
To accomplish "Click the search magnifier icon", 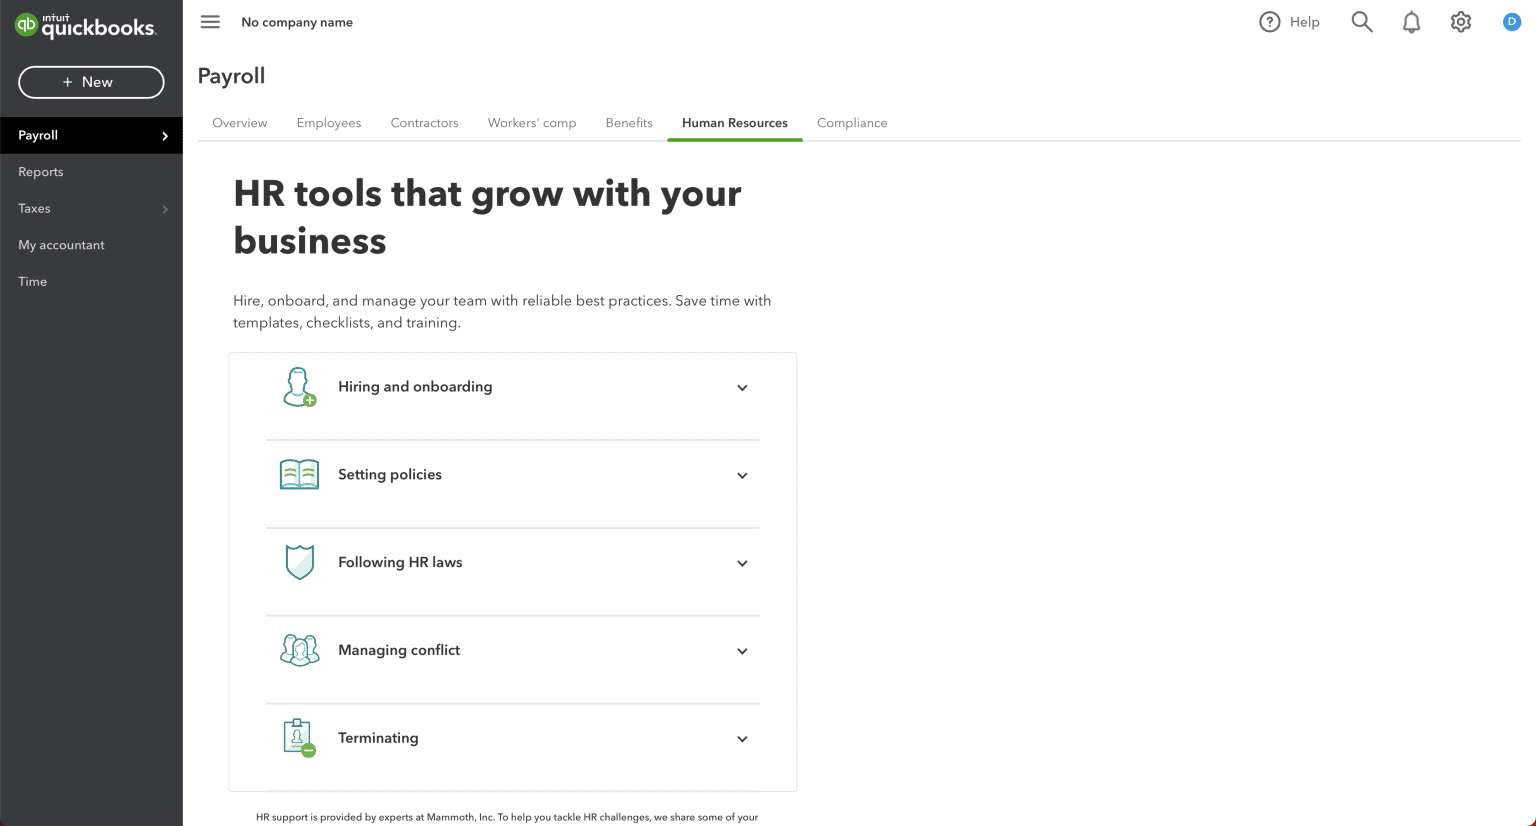I will [1361, 21].
